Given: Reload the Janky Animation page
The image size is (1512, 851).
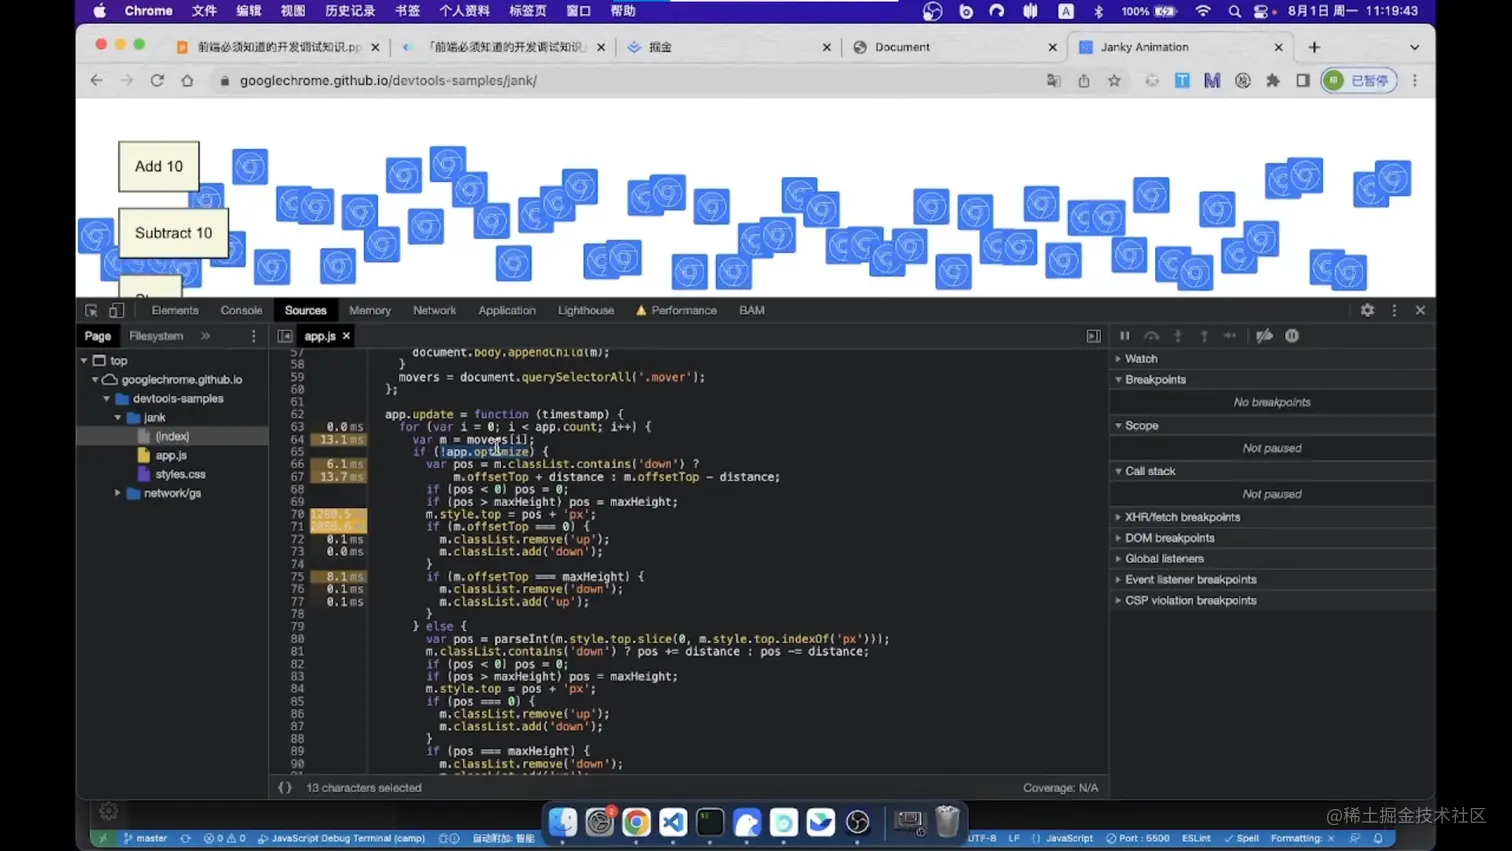Looking at the screenshot, I should coord(157,80).
